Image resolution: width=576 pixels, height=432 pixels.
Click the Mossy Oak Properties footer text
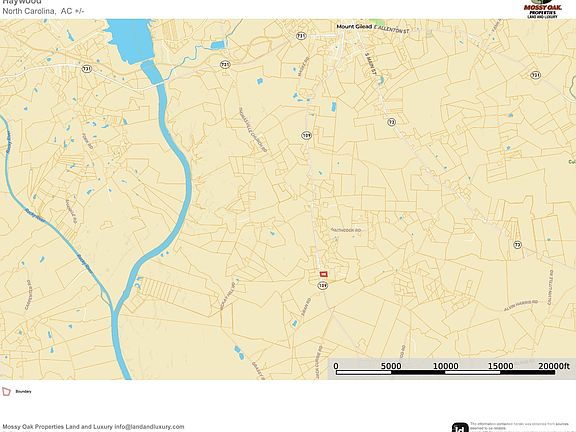point(57,426)
